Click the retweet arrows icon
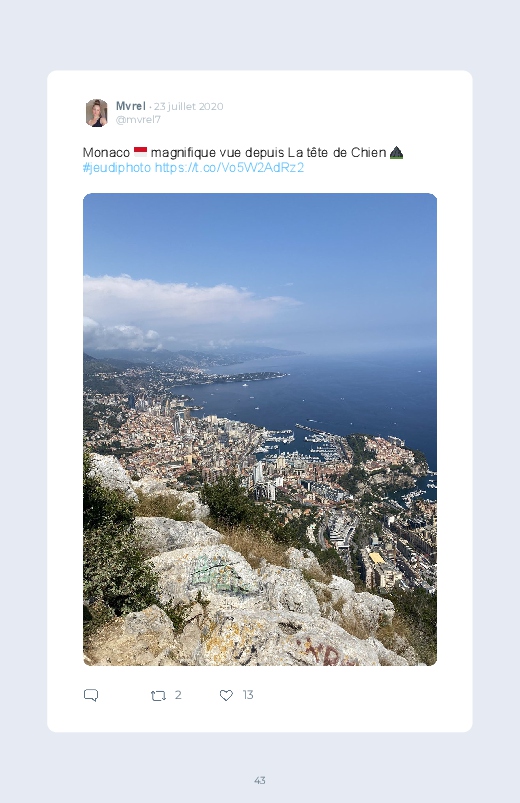This screenshot has height=803, width=520. point(158,695)
